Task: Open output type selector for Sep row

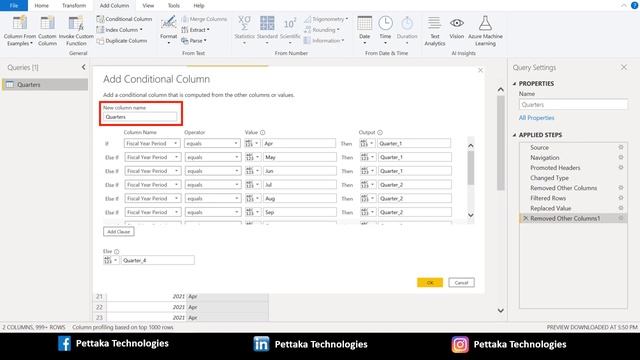Action: pyautogui.click(x=368, y=212)
